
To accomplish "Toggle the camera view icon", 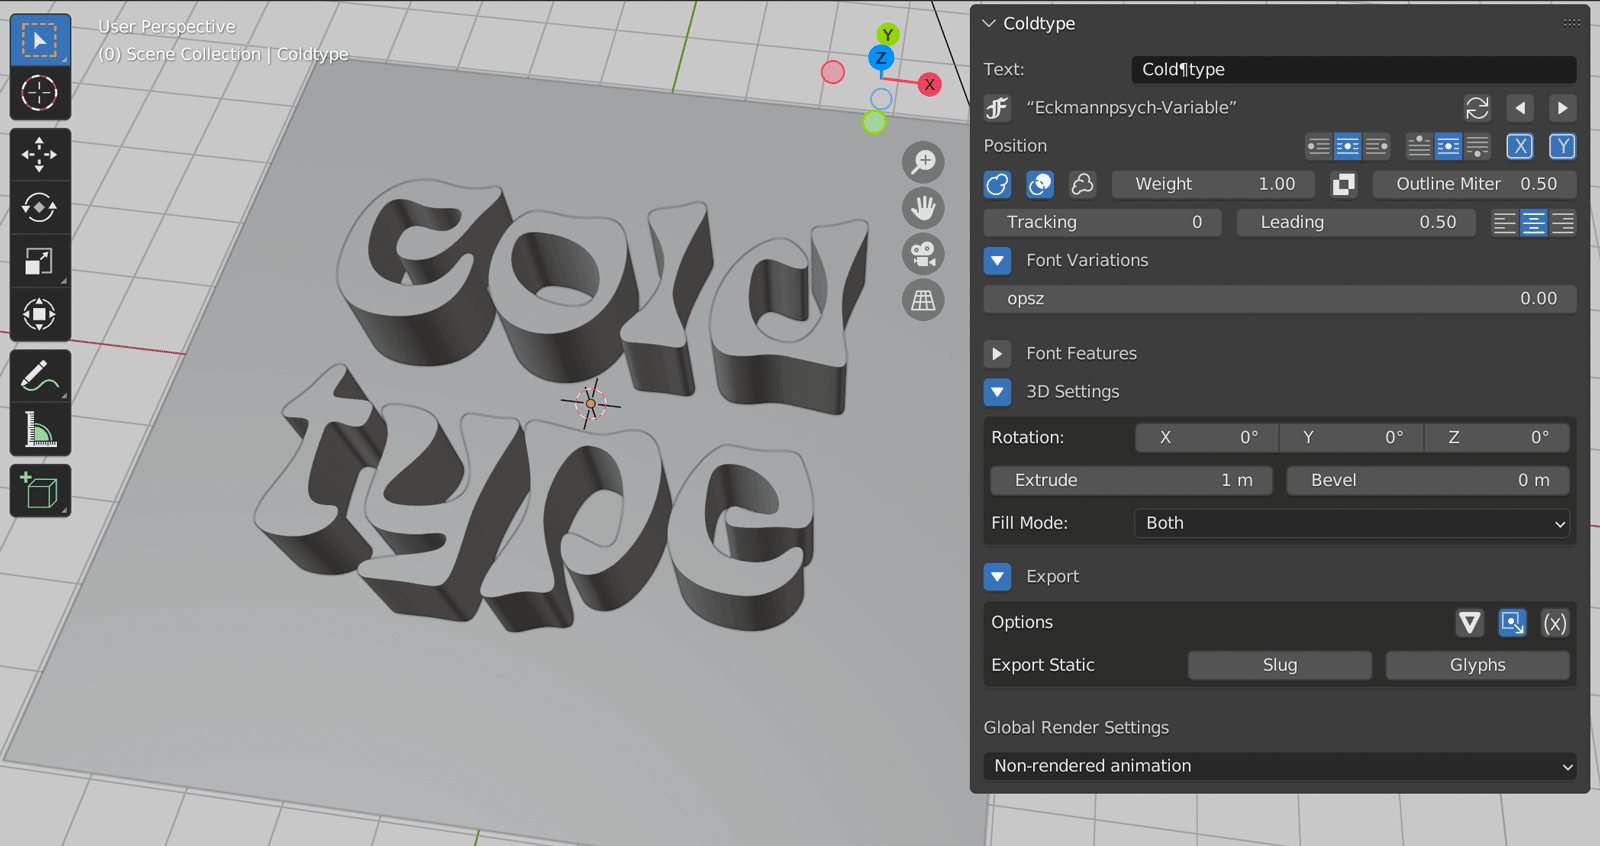I will click(x=923, y=254).
